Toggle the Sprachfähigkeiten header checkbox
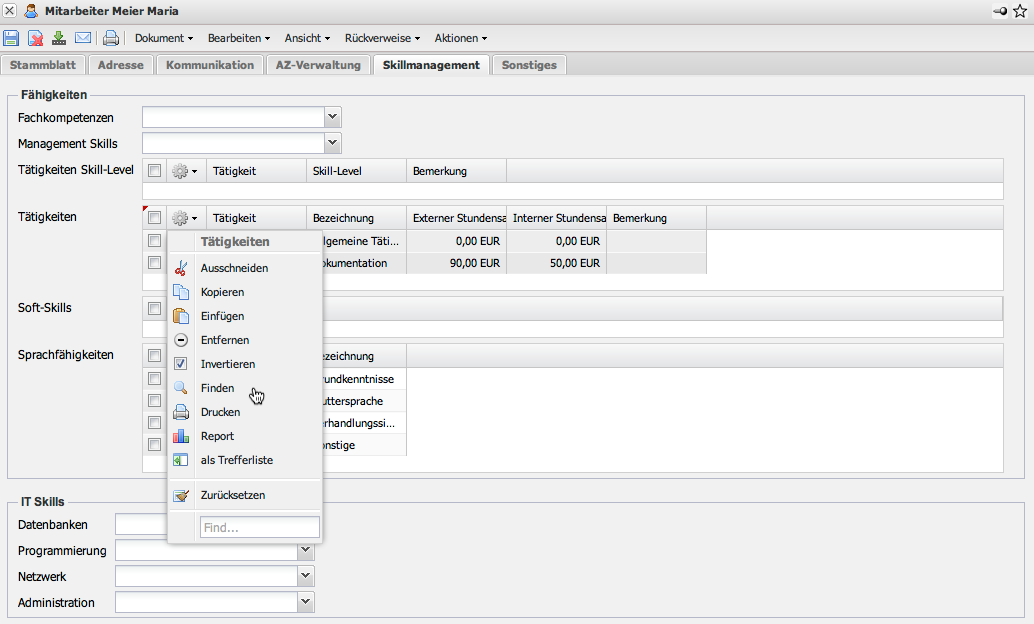This screenshot has width=1034, height=624. (154, 356)
